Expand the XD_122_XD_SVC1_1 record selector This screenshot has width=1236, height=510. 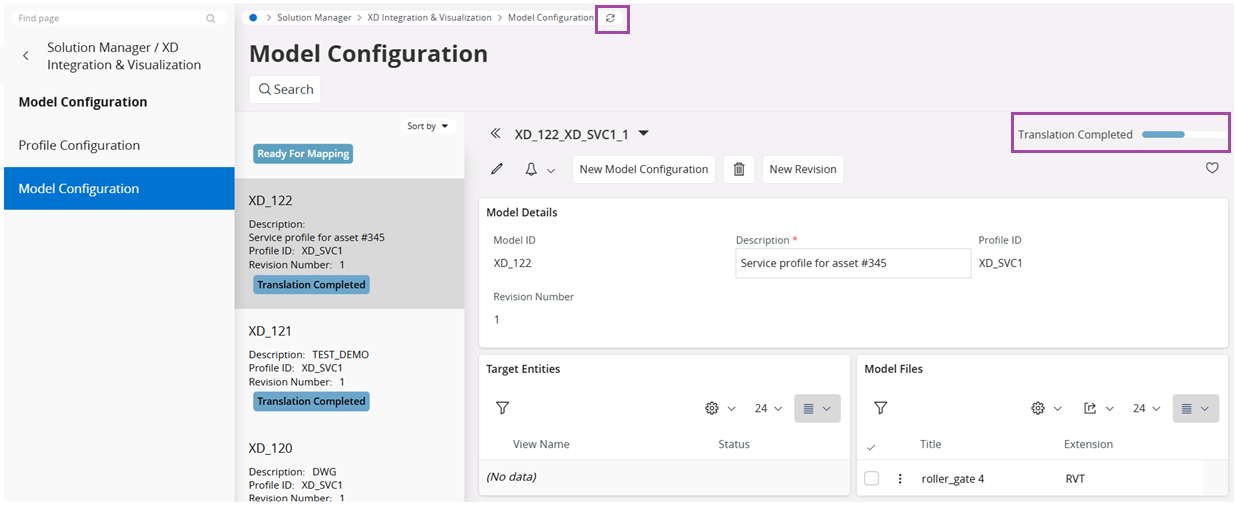tap(644, 133)
